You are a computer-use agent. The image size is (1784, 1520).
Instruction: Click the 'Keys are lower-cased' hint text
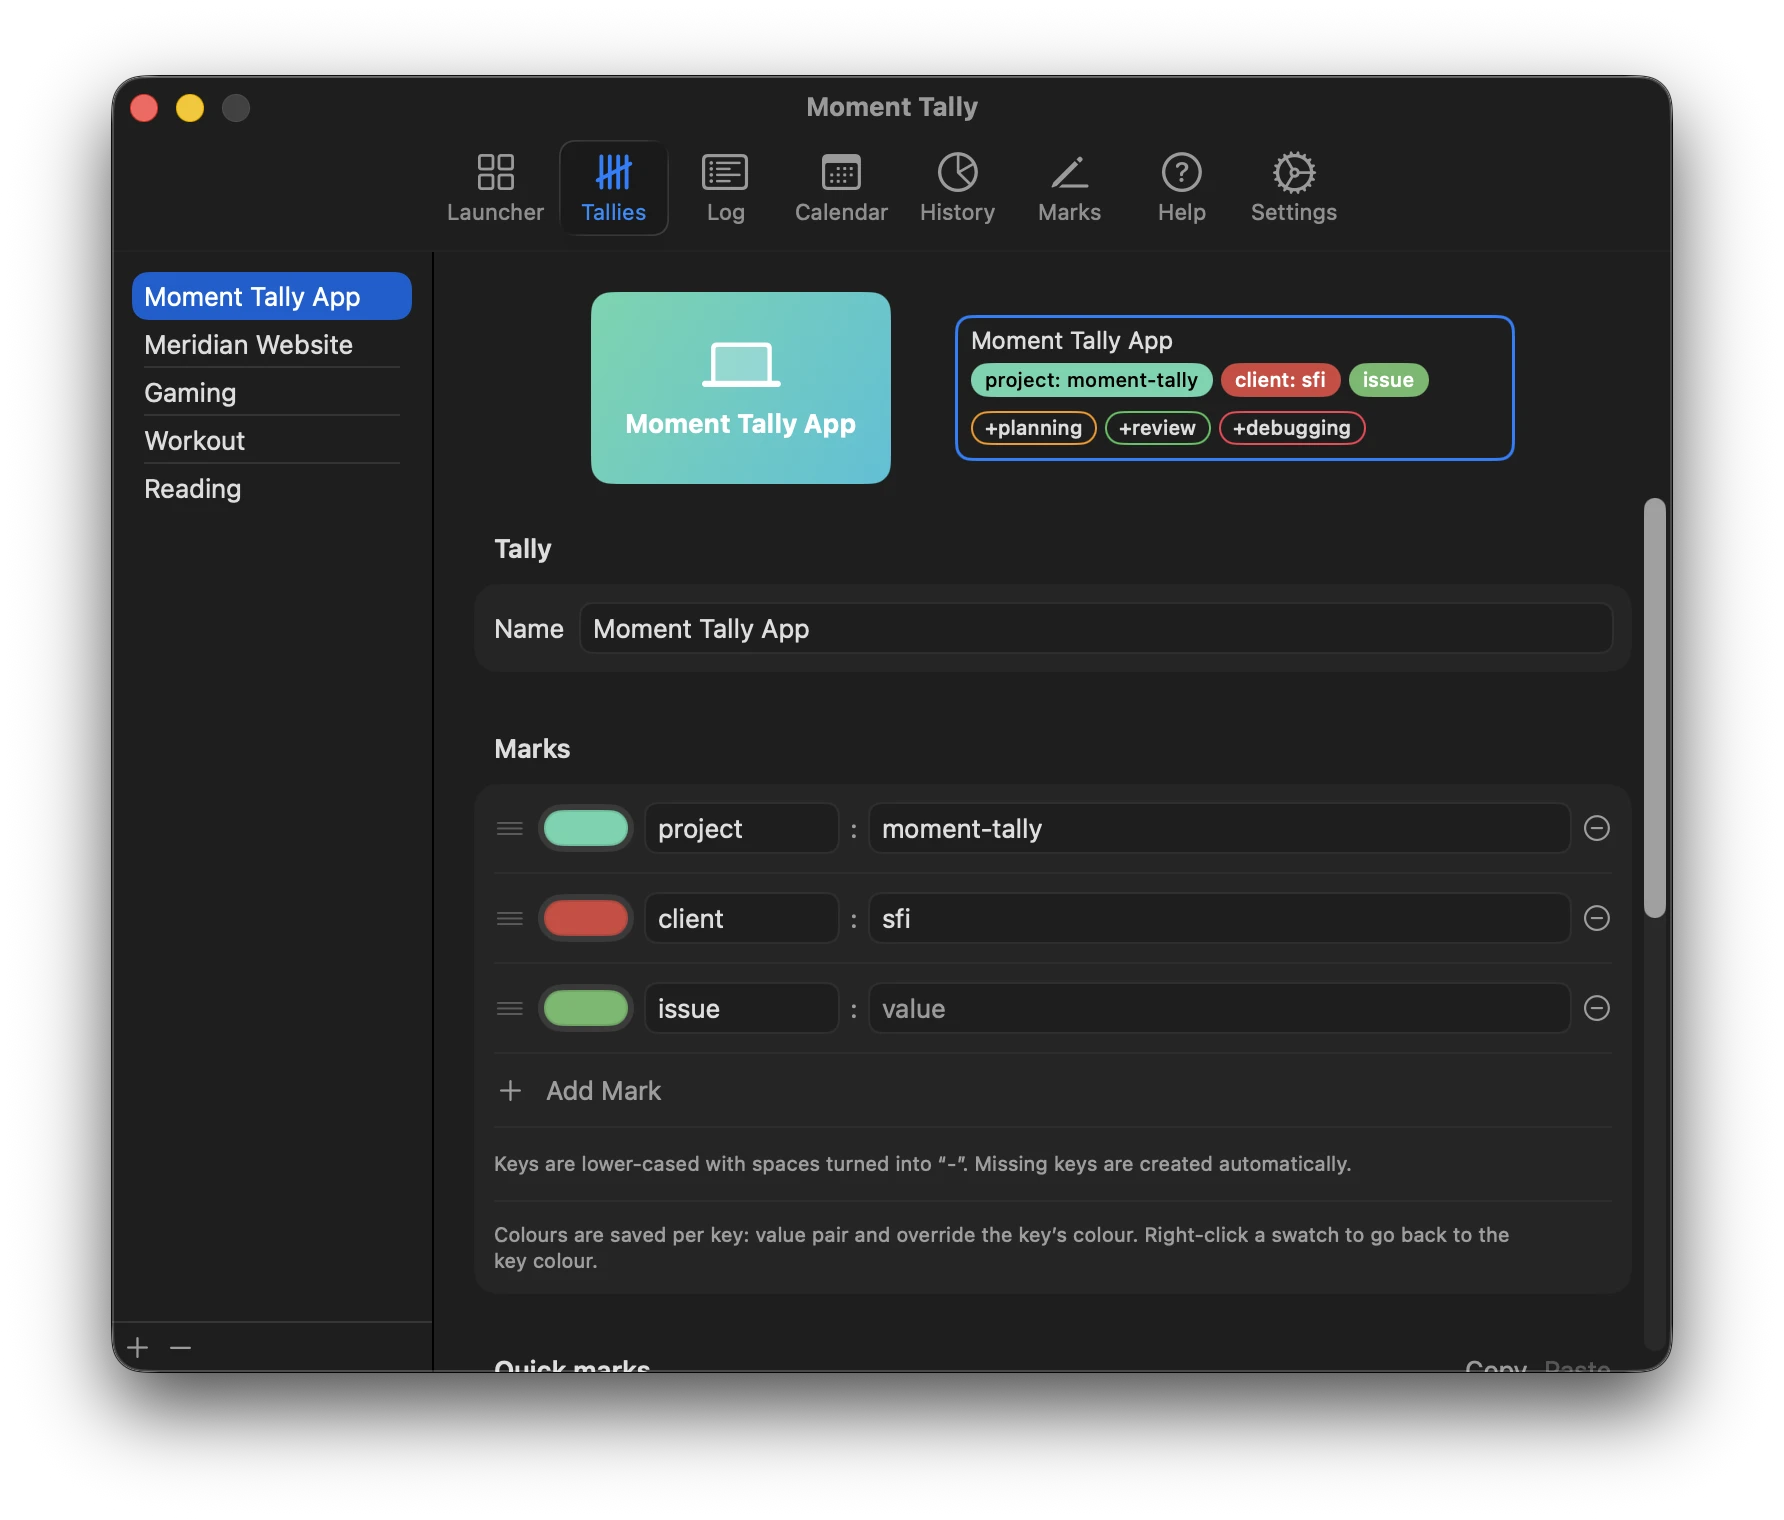(922, 1163)
